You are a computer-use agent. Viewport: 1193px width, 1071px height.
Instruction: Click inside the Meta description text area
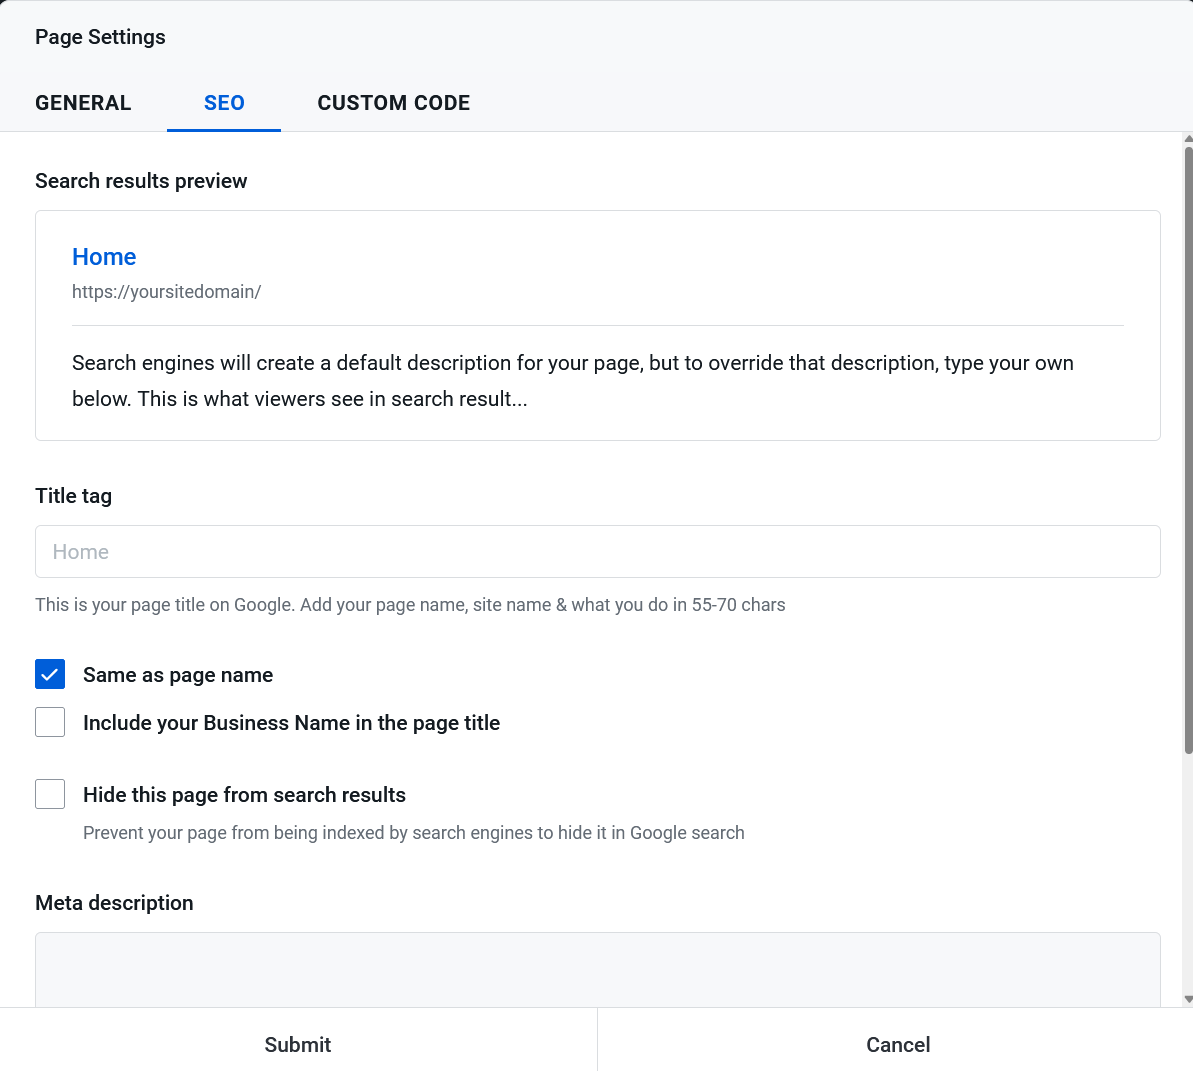coord(597,970)
